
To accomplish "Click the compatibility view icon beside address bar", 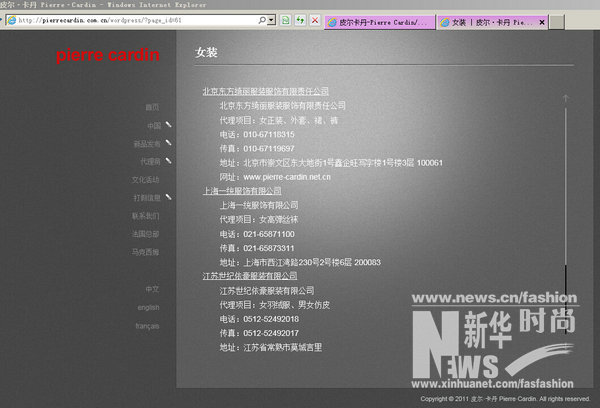I will (286, 20).
